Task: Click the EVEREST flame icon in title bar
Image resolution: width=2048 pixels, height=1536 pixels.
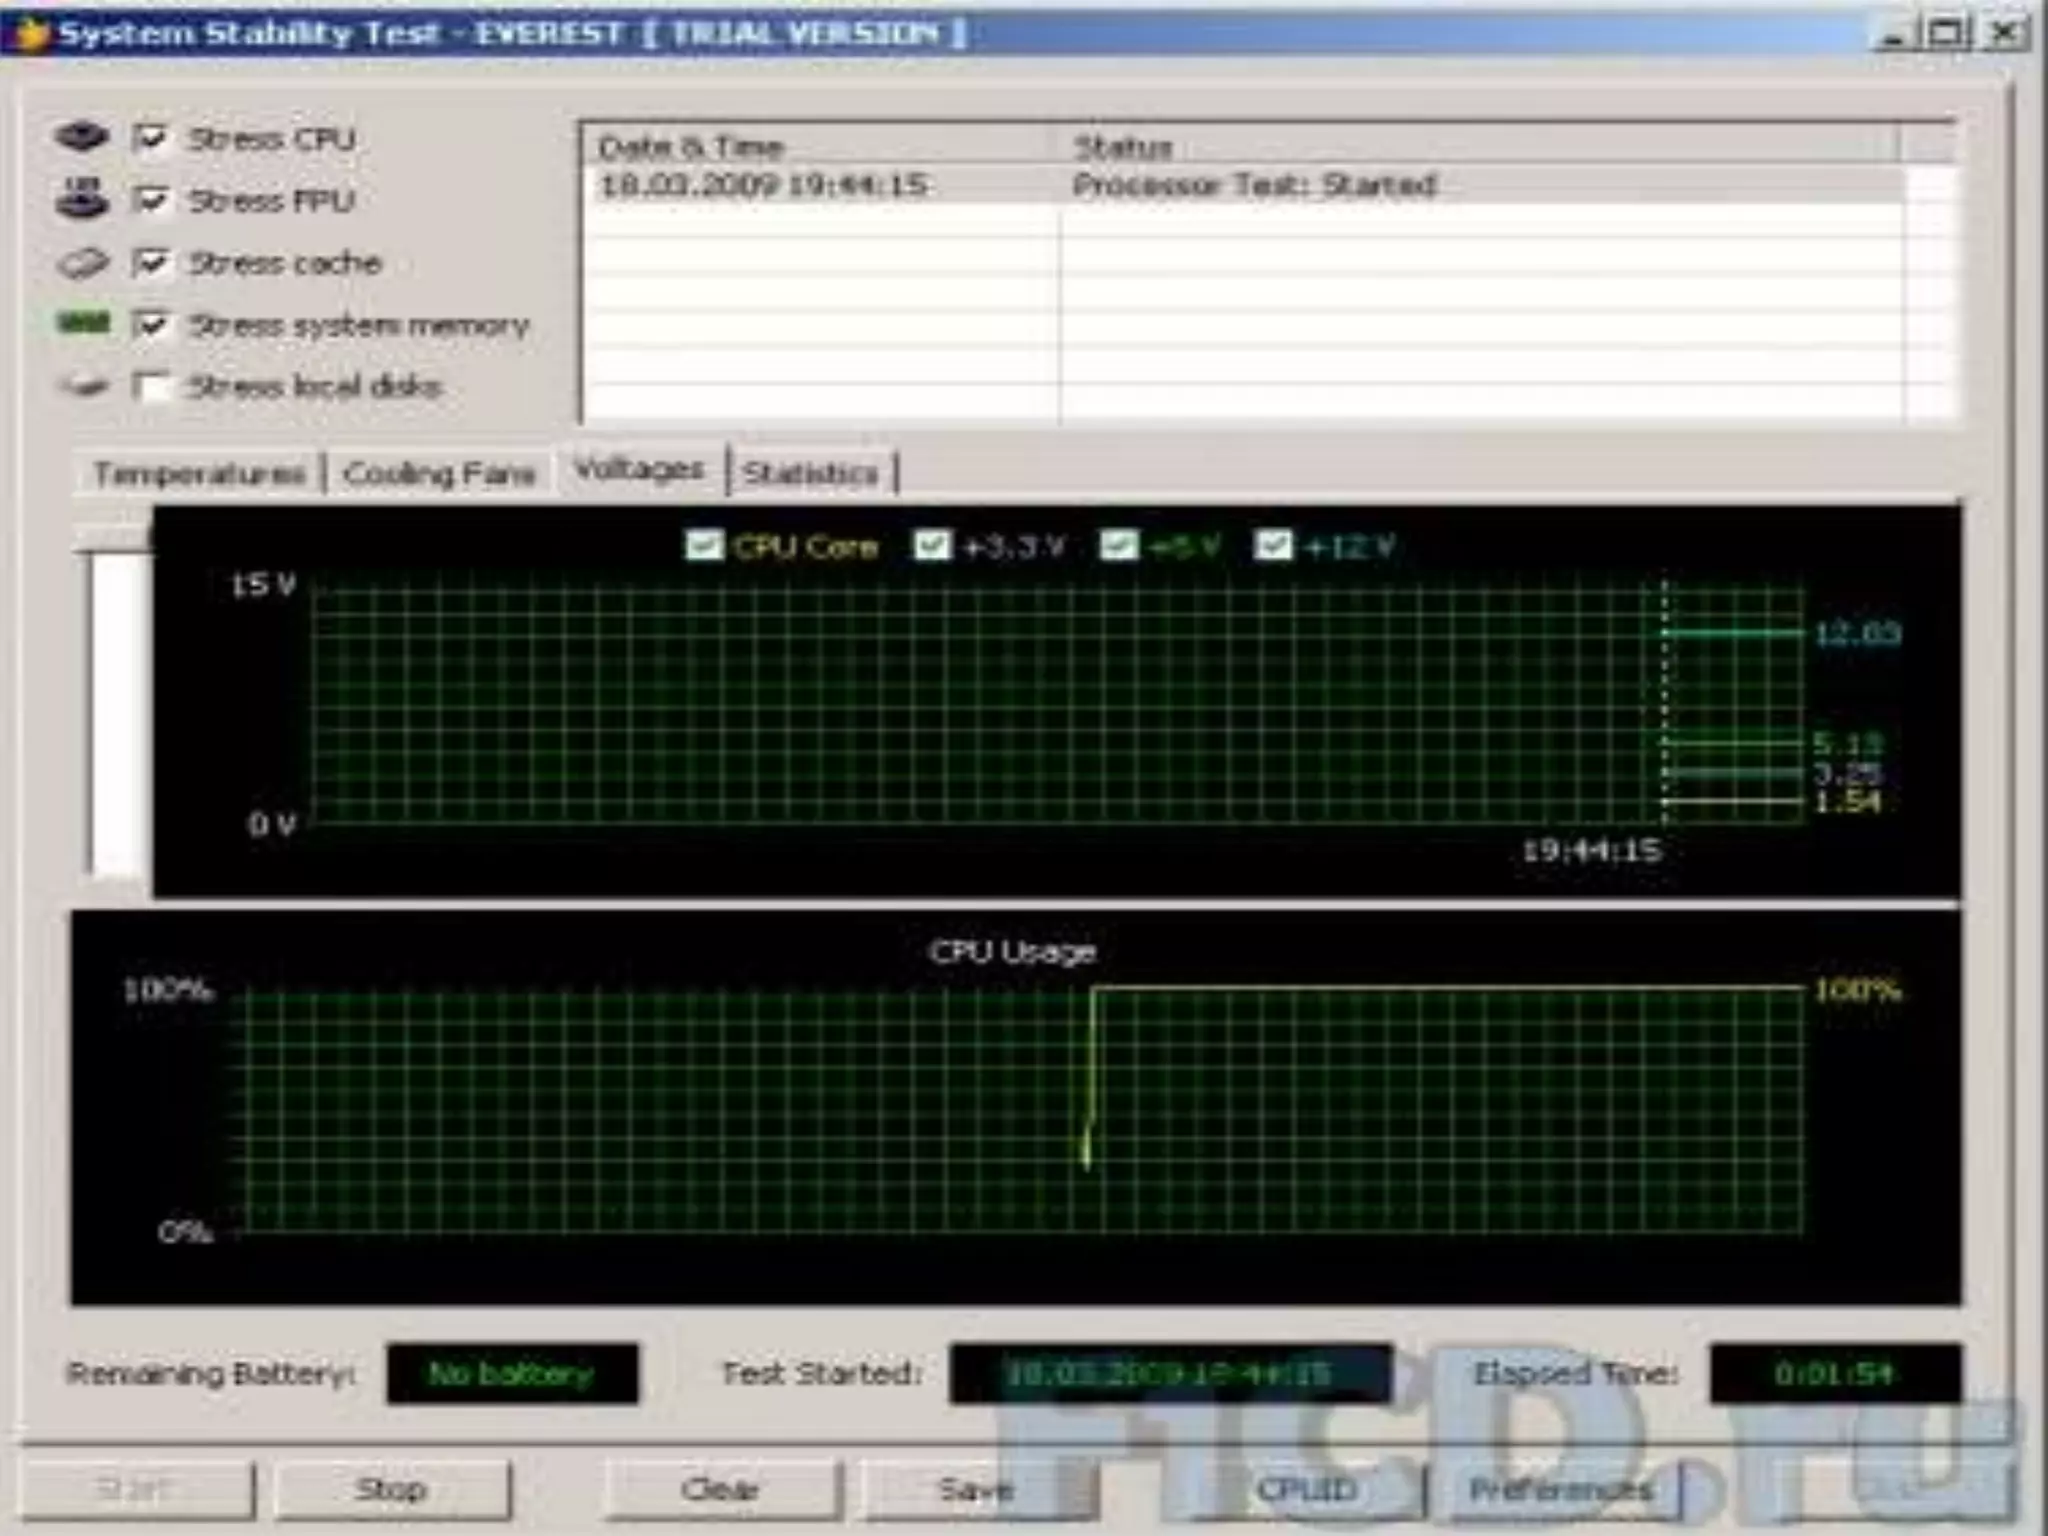Action: pyautogui.click(x=30, y=34)
